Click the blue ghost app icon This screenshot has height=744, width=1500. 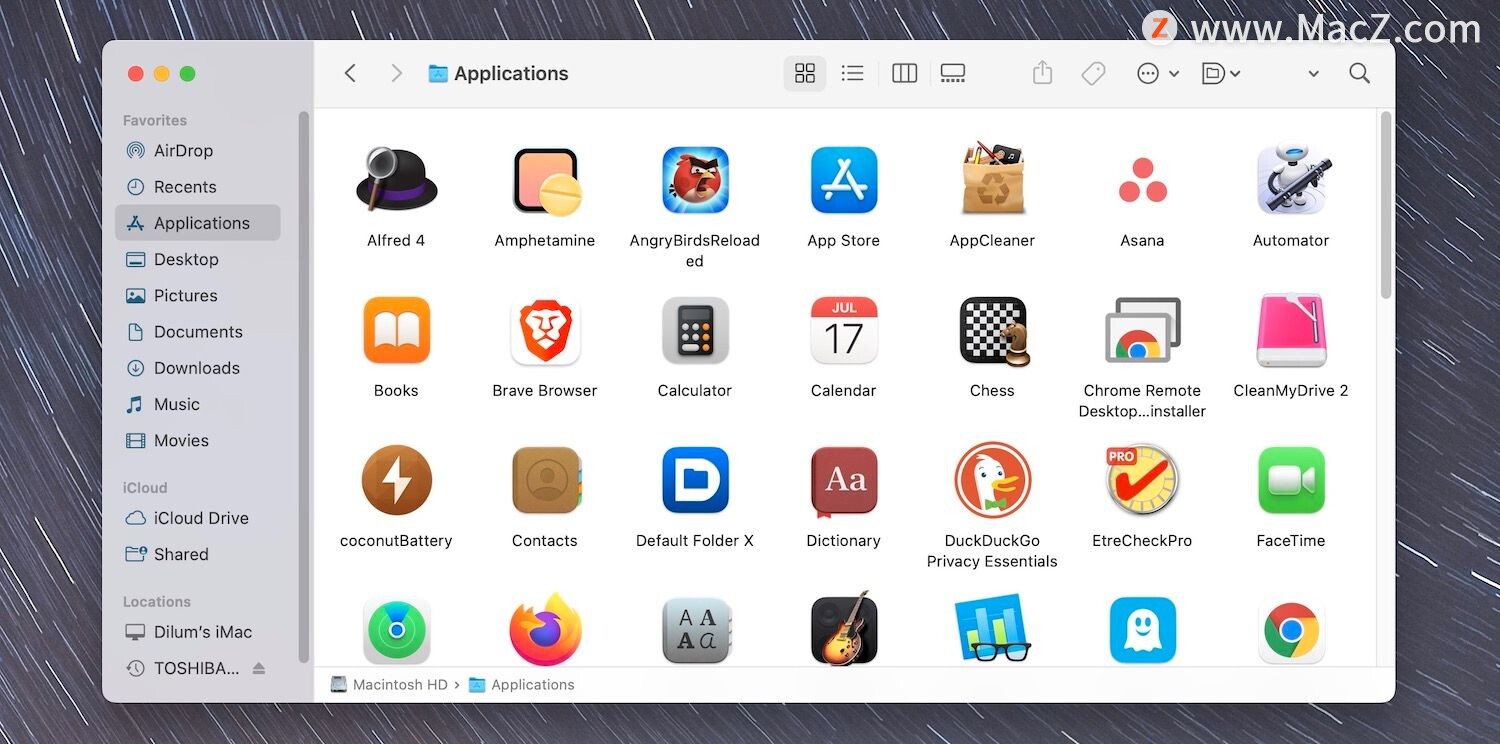[x=1142, y=631]
